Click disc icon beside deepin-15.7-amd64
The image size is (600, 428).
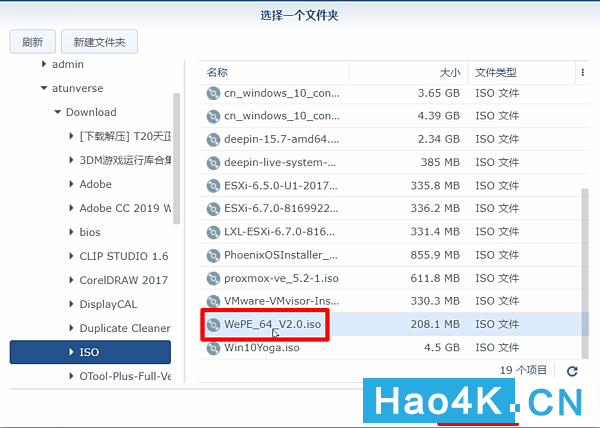(x=213, y=140)
